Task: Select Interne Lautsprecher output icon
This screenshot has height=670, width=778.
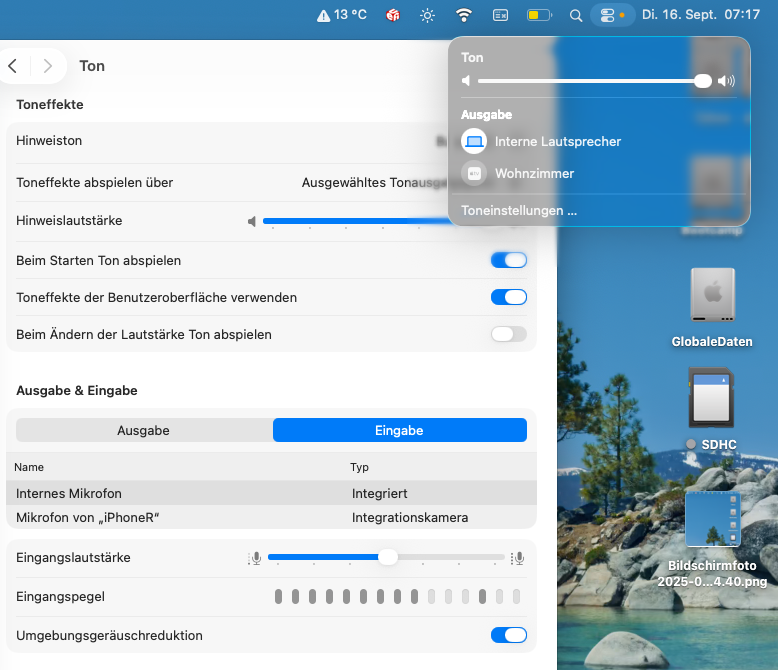Action: tap(474, 141)
